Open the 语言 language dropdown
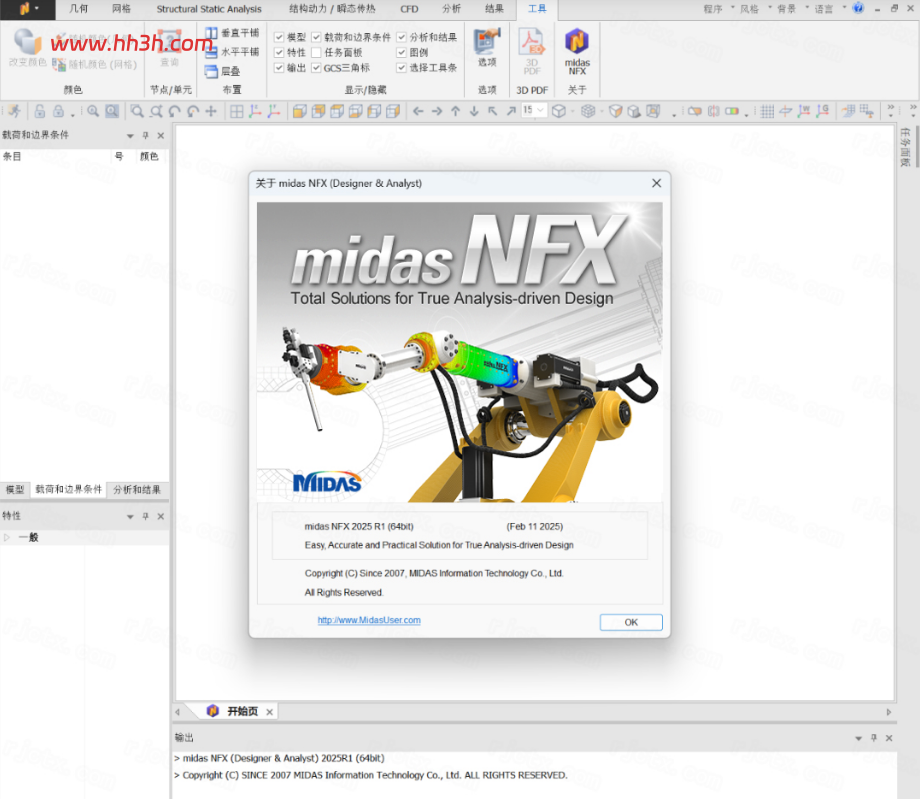920x799 pixels. pyautogui.click(x=830, y=9)
